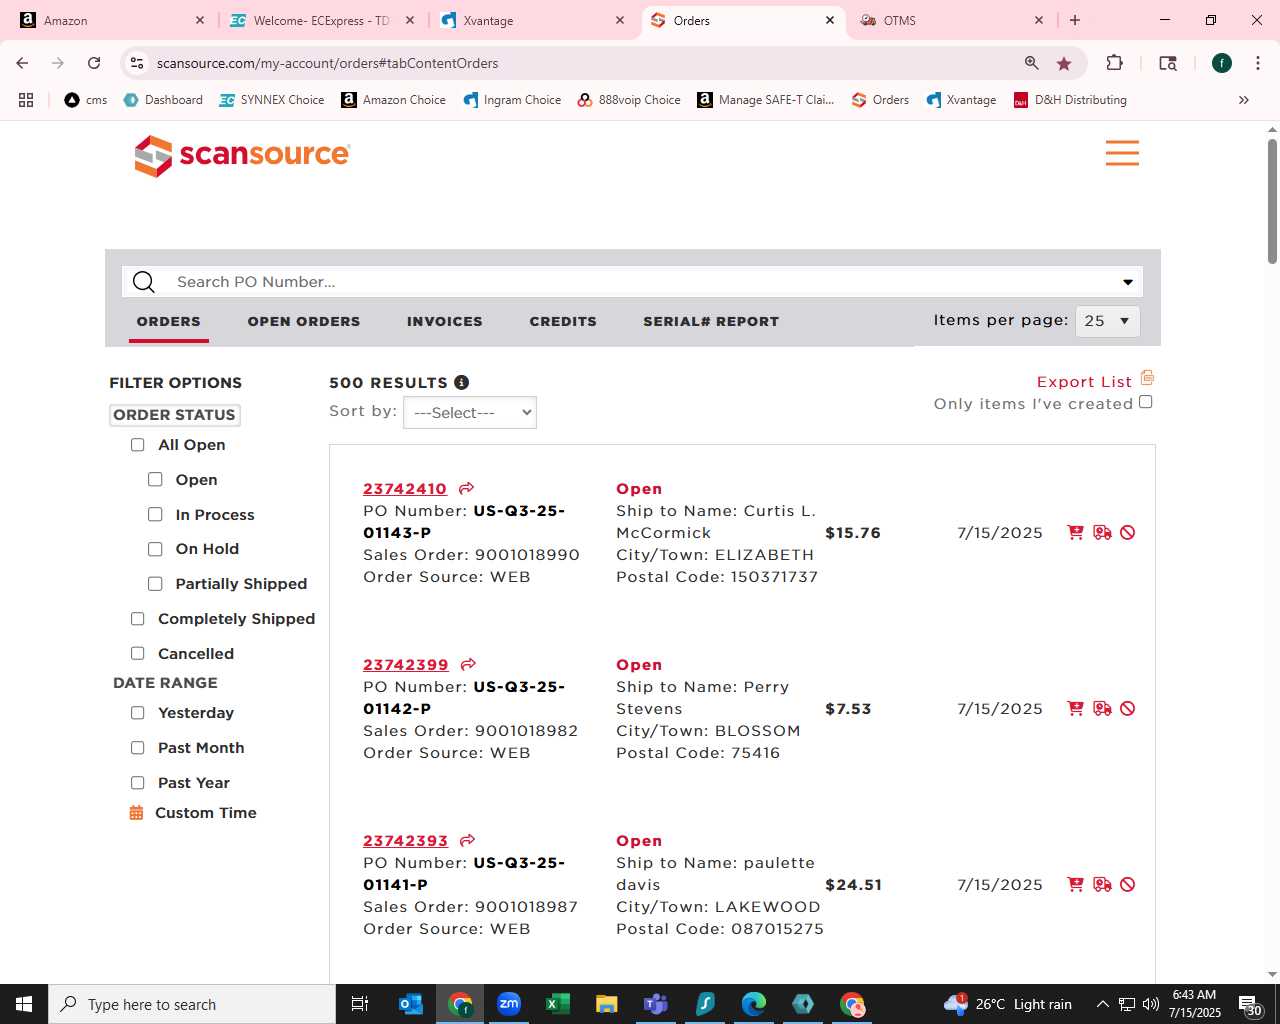This screenshot has height=1024, width=1280.
Task: Switch to the Open Orders tab
Action: 304,321
